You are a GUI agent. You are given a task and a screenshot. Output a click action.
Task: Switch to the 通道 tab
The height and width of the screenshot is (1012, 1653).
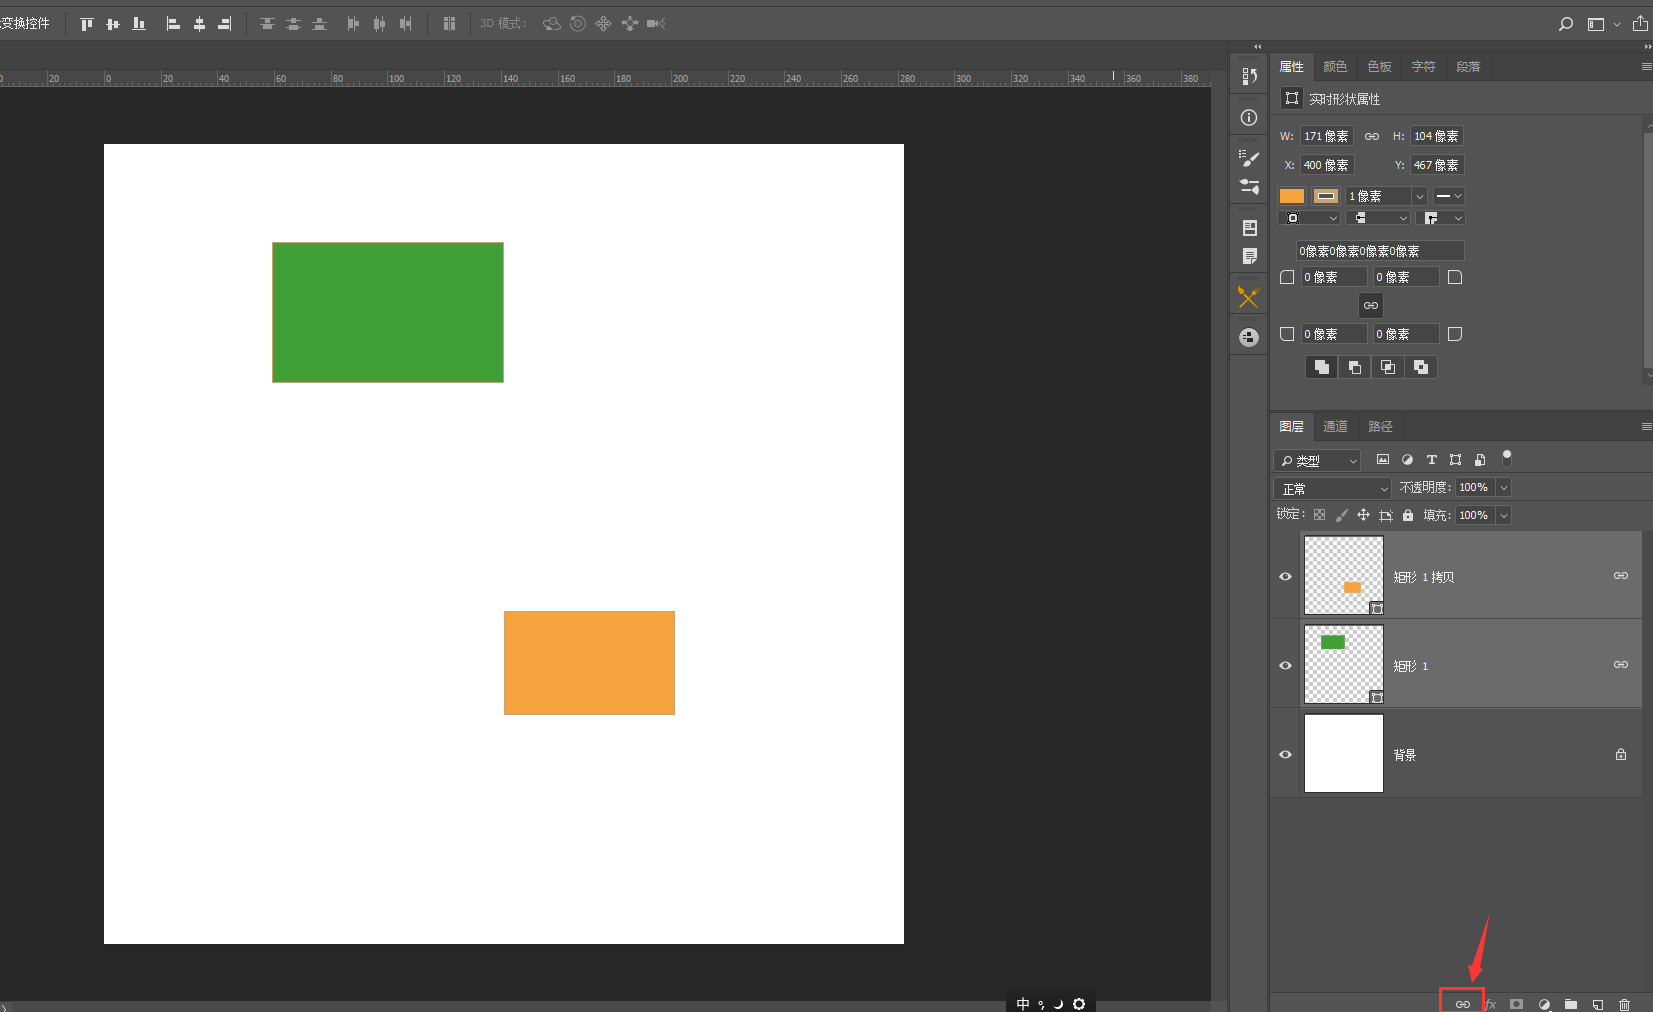pyautogui.click(x=1335, y=427)
